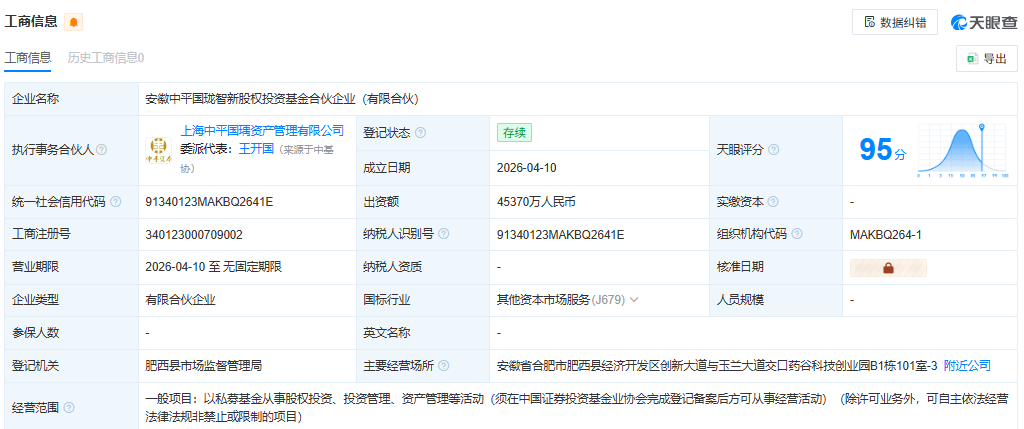Click the registered address text

pyautogui.click(x=717, y=366)
